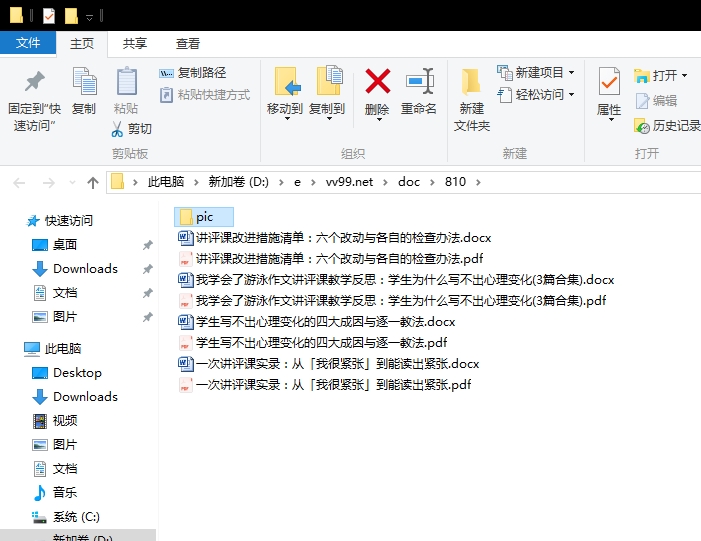Expand chevron after 此电脑 breadcrumb
Viewport: 701px width, 541px height.
(196, 182)
